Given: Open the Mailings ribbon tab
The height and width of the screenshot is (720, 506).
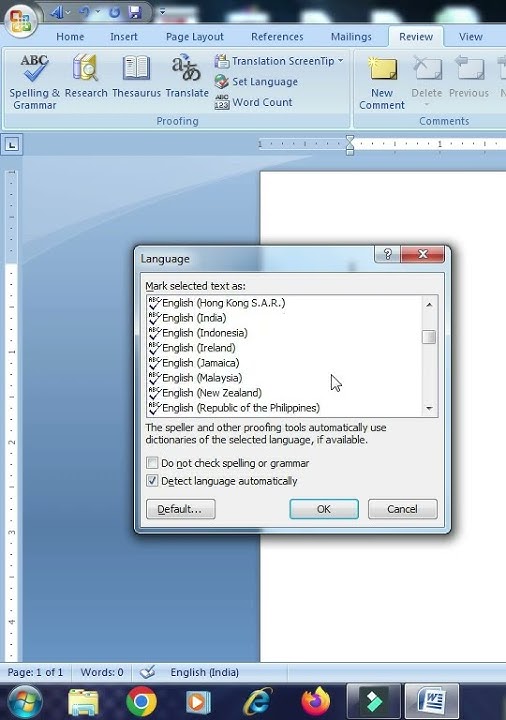Looking at the screenshot, I should click(351, 37).
